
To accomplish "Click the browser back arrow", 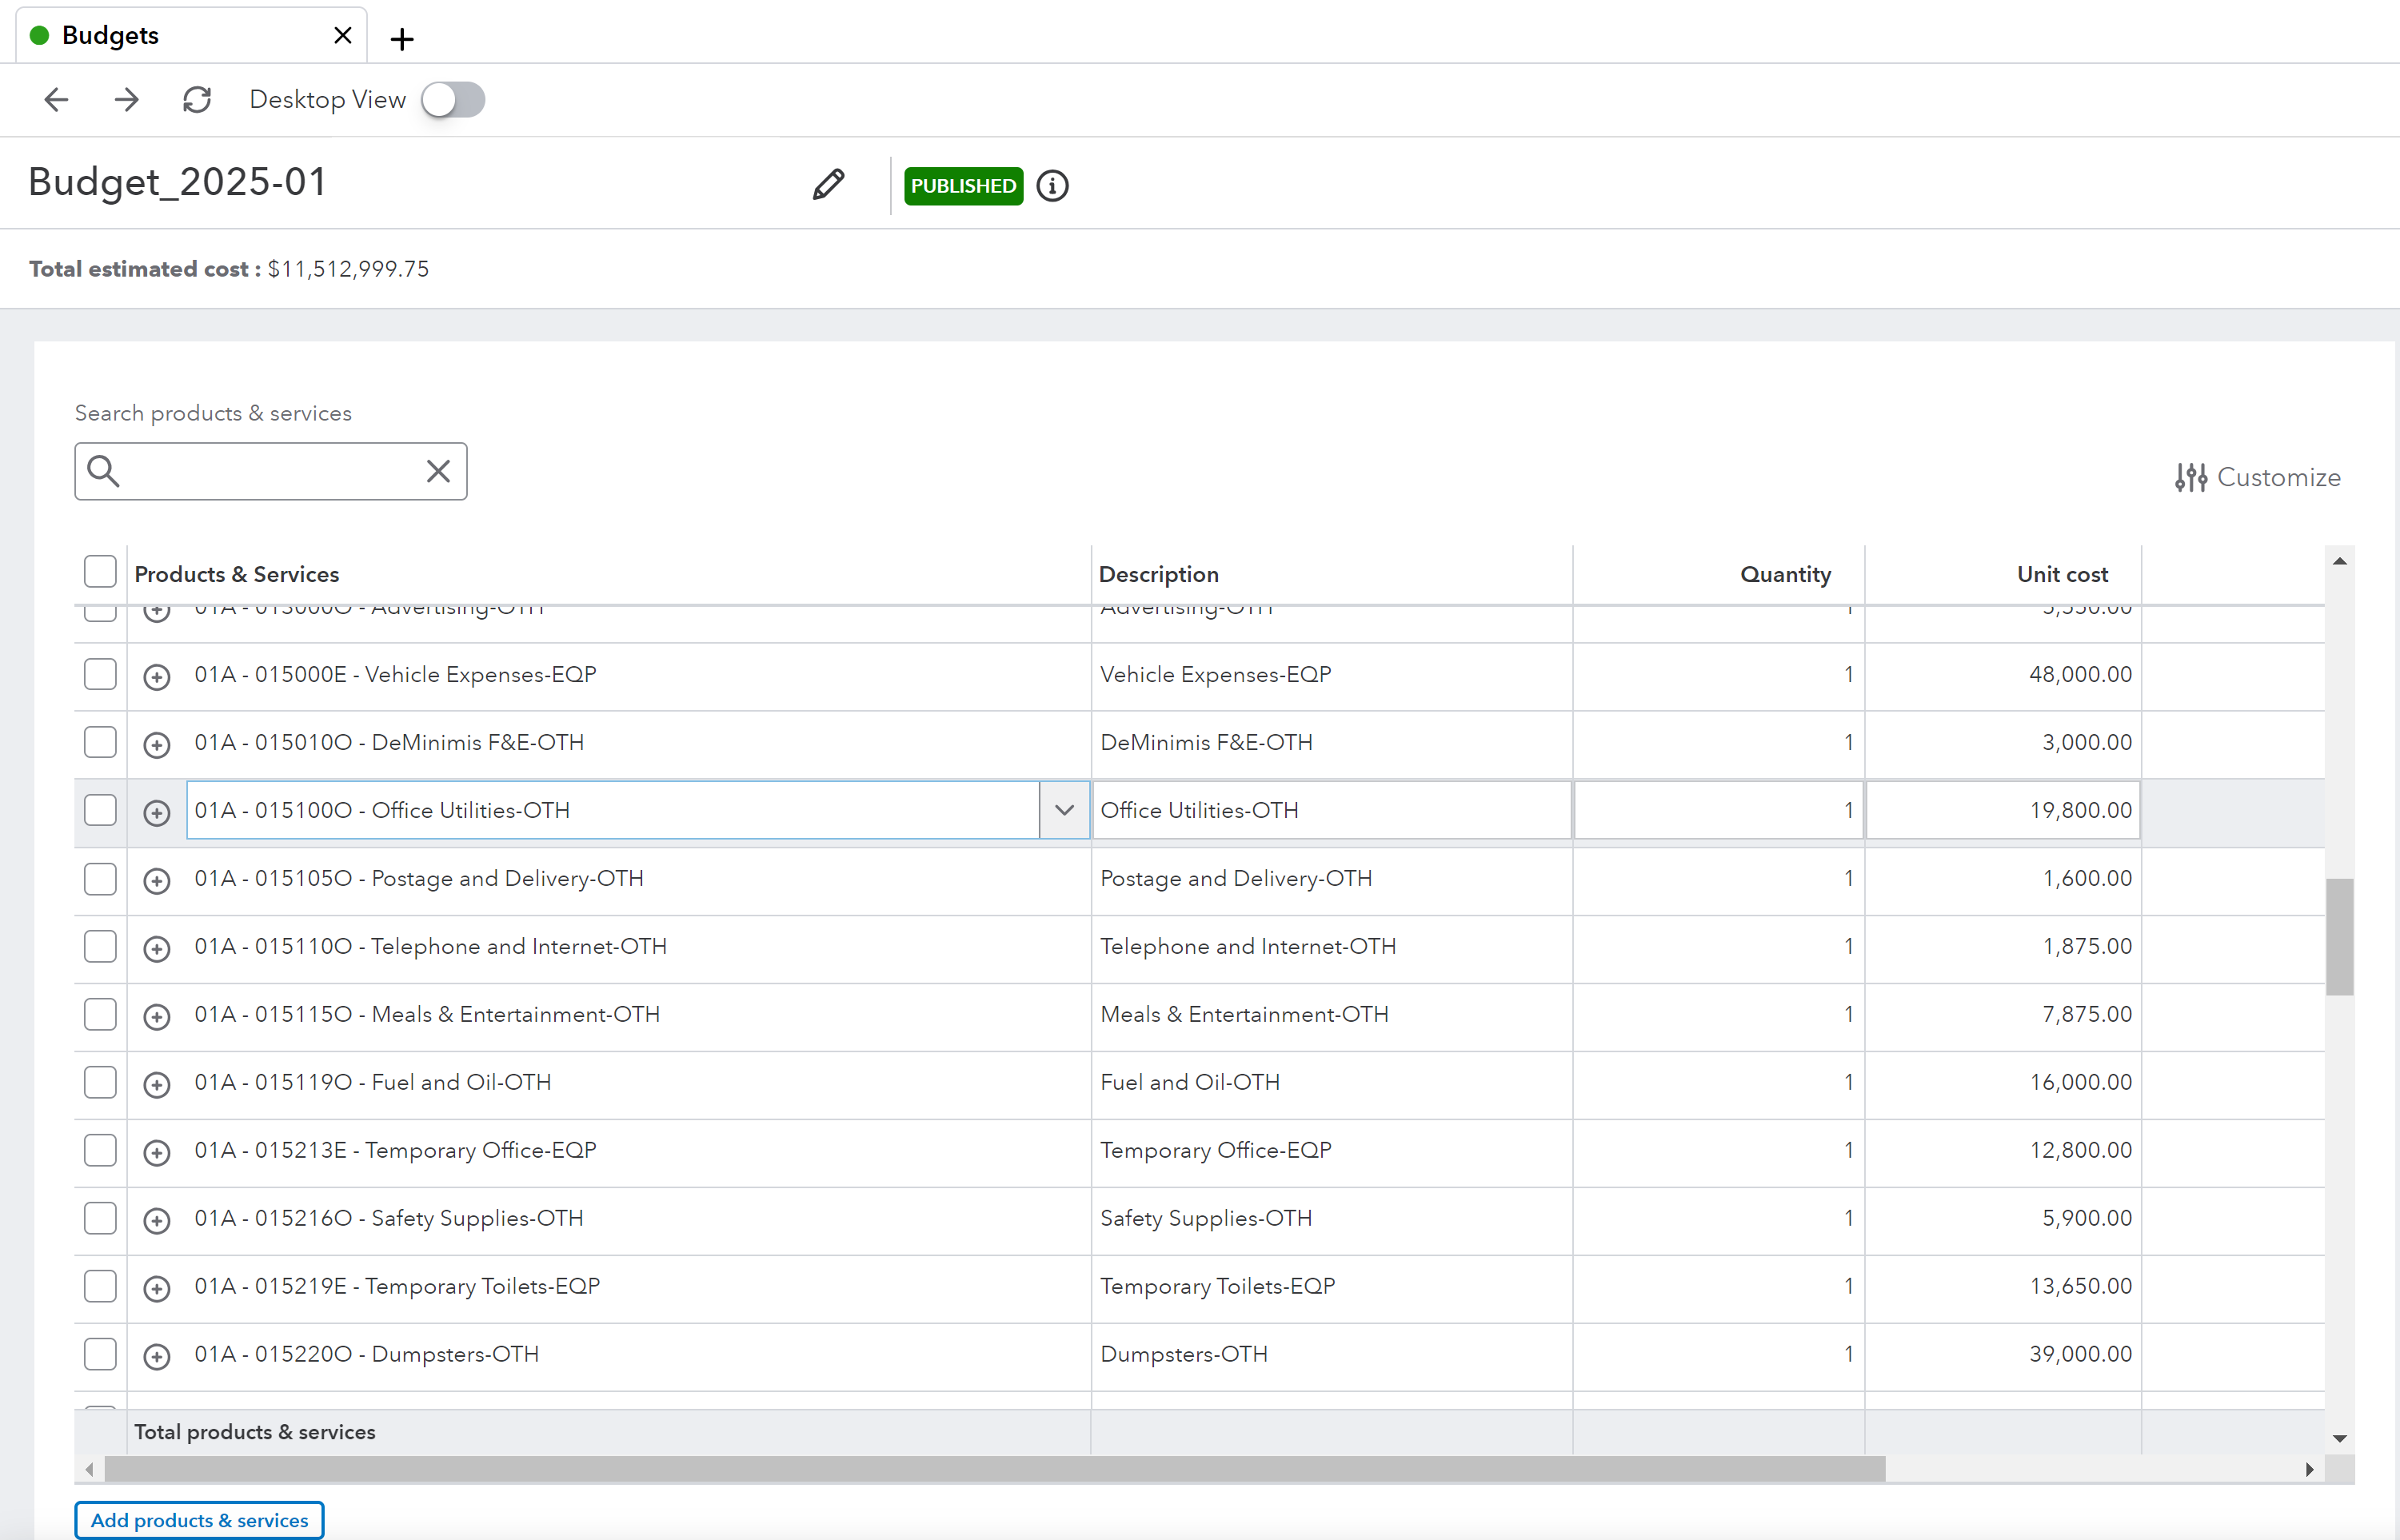I will pyautogui.click(x=57, y=99).
